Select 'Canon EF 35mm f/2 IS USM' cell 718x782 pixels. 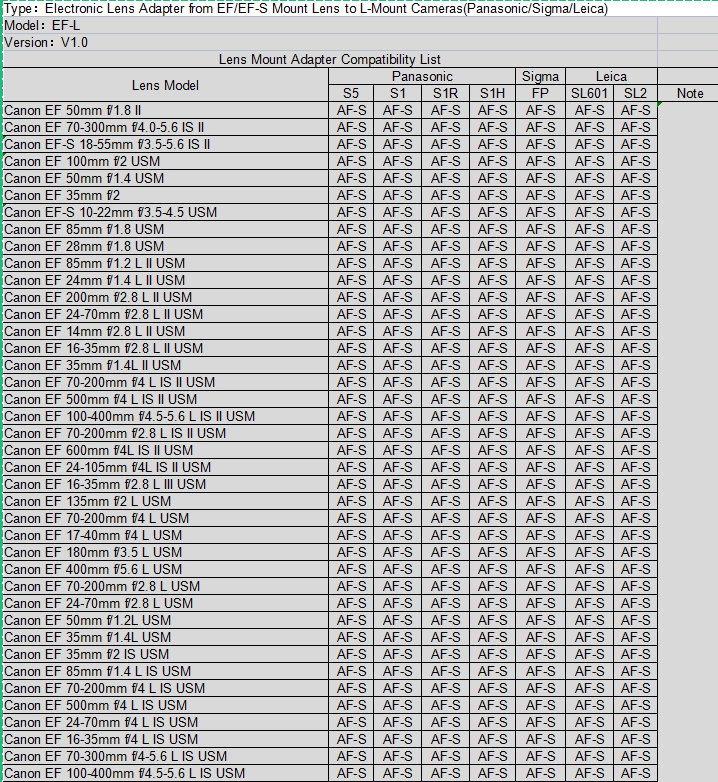coord(166,654)
